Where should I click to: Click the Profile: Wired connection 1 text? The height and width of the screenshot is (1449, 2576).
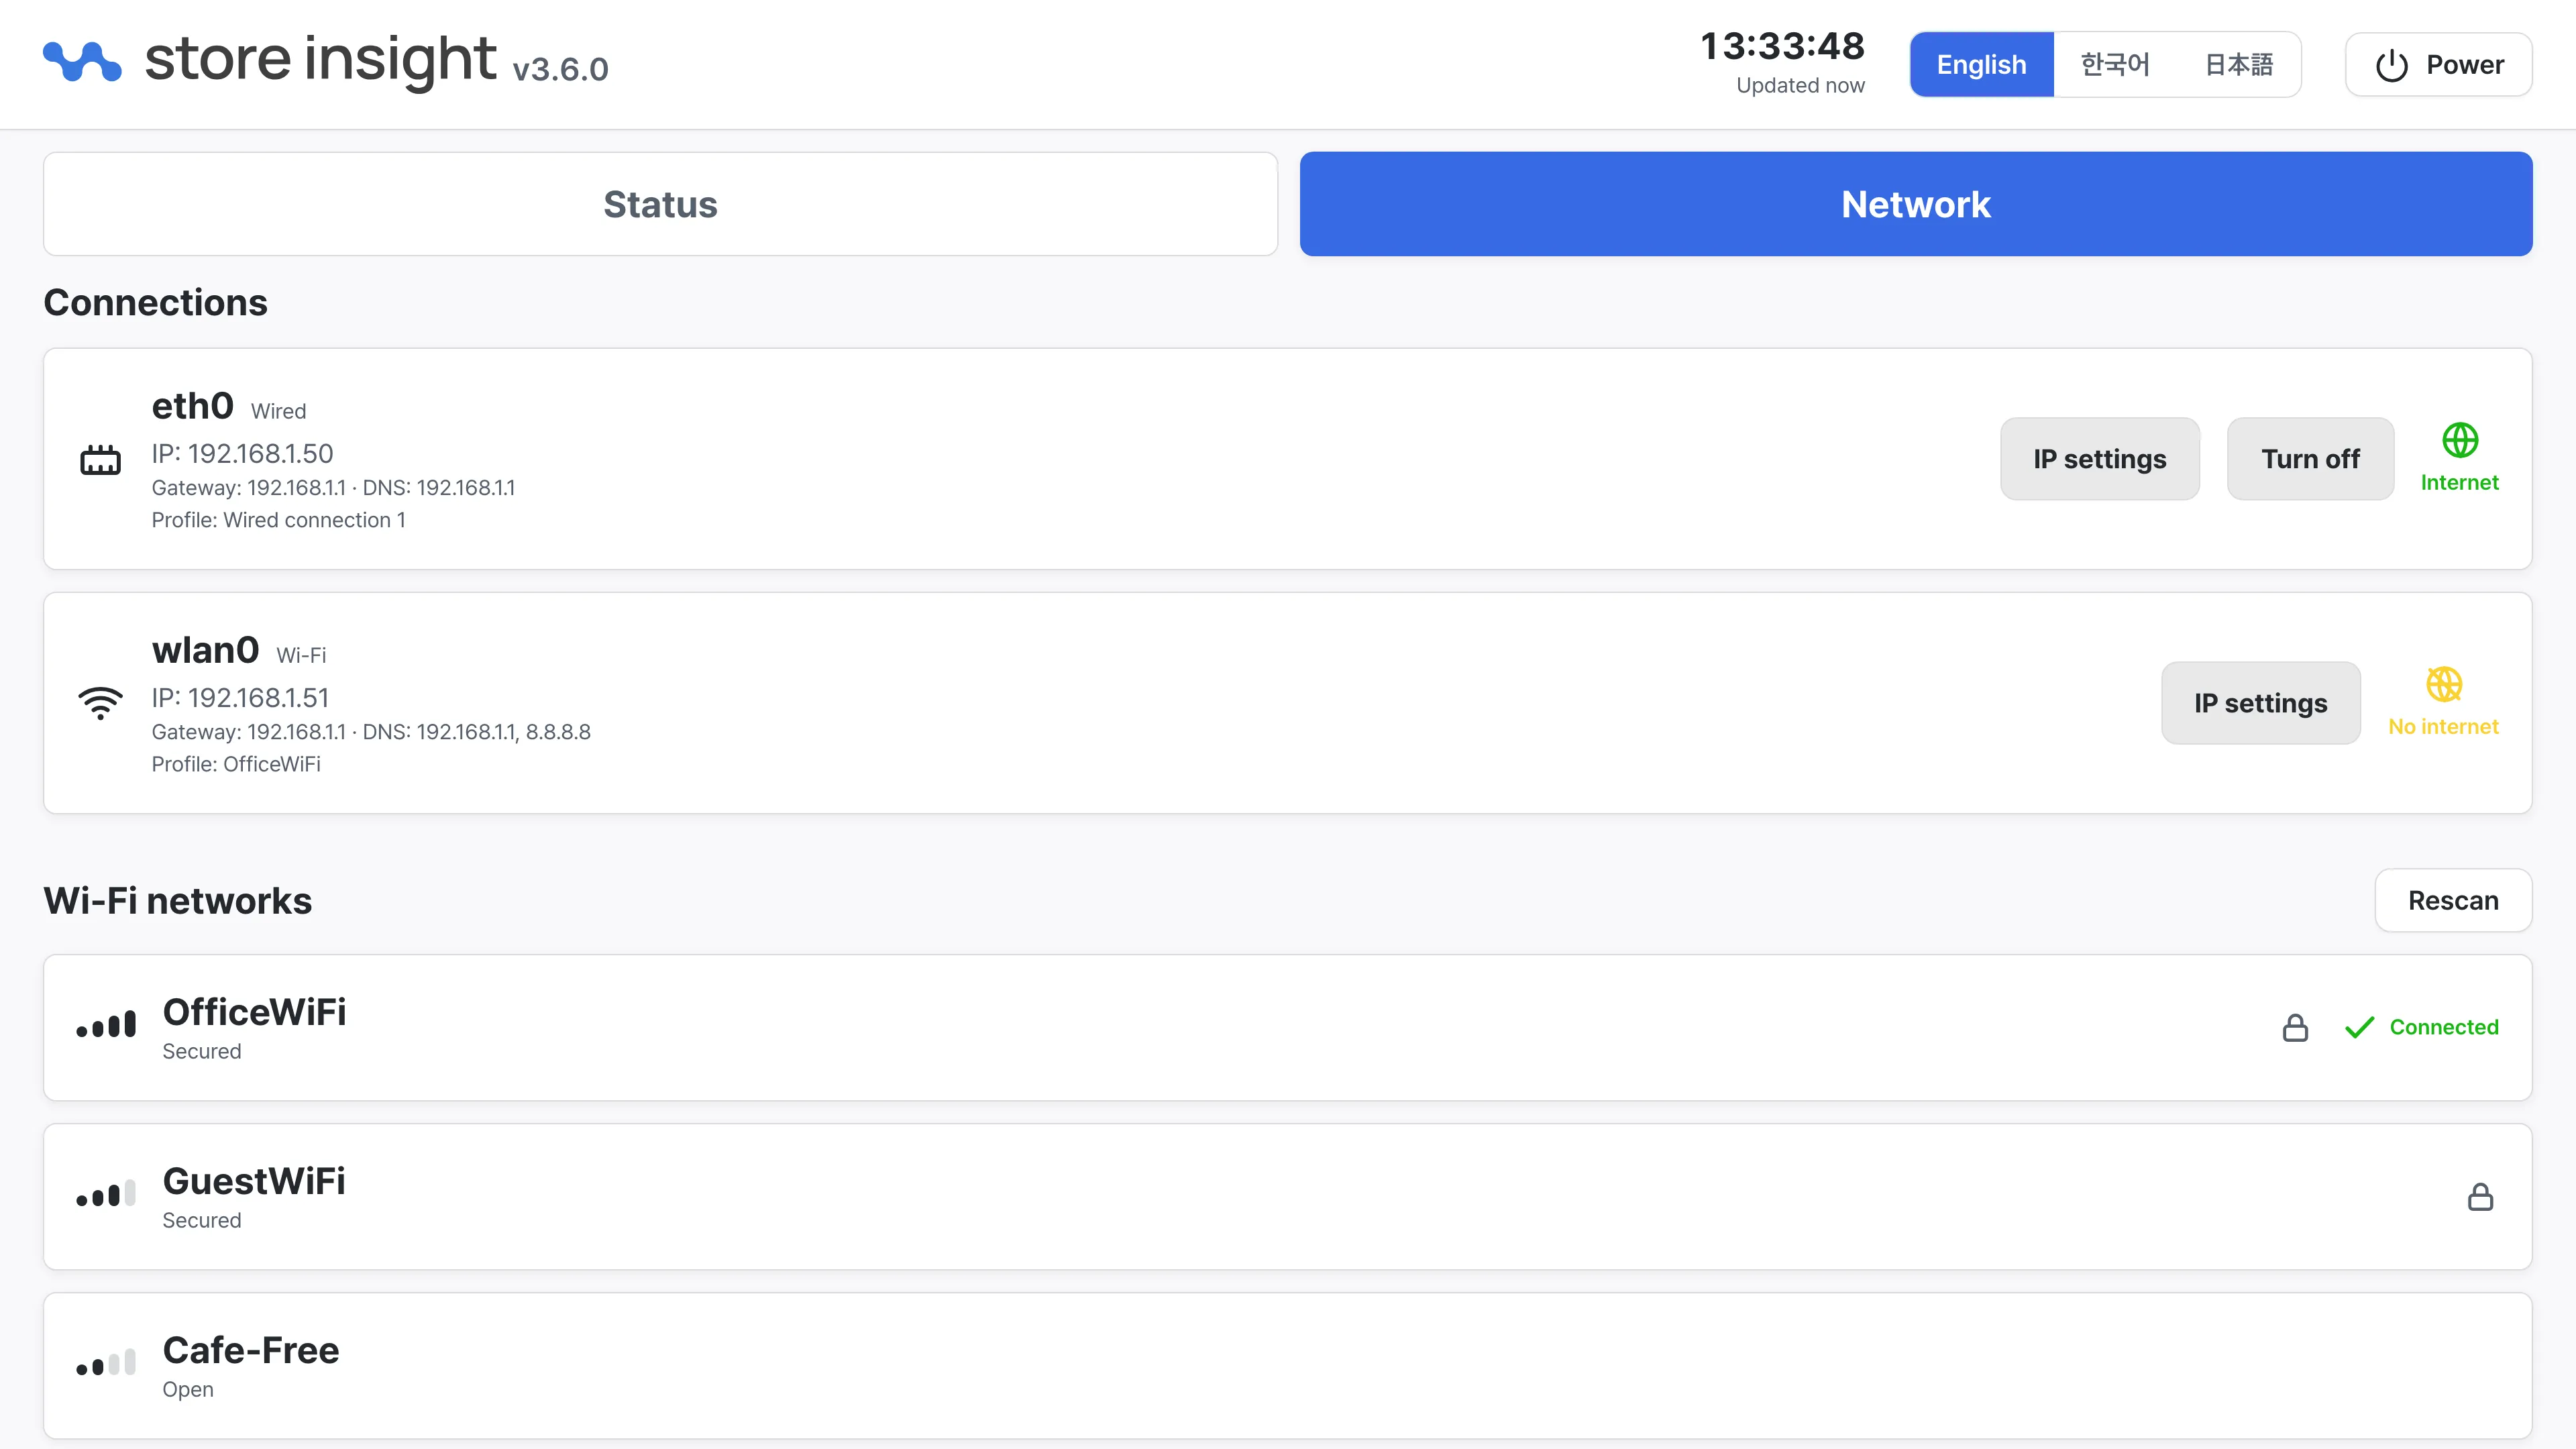pos(279,520)
